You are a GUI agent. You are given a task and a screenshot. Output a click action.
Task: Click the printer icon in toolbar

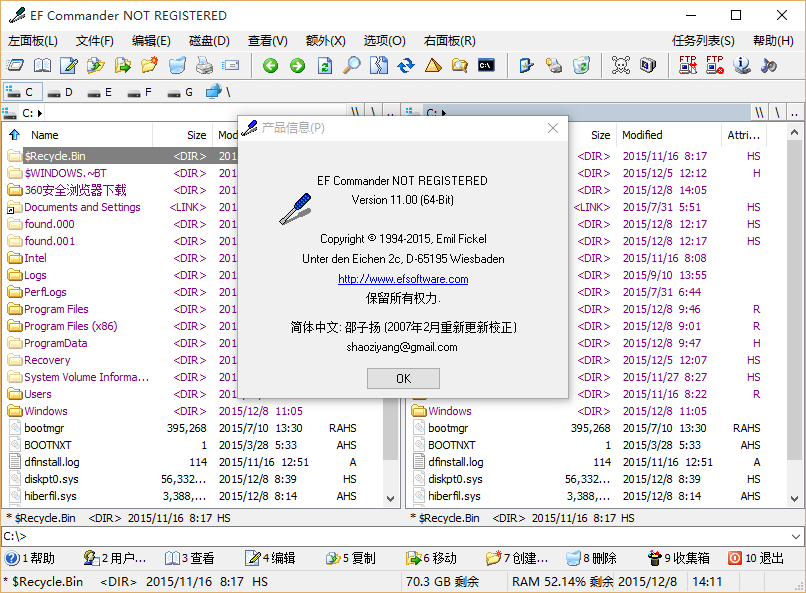[x=204, y=66]
